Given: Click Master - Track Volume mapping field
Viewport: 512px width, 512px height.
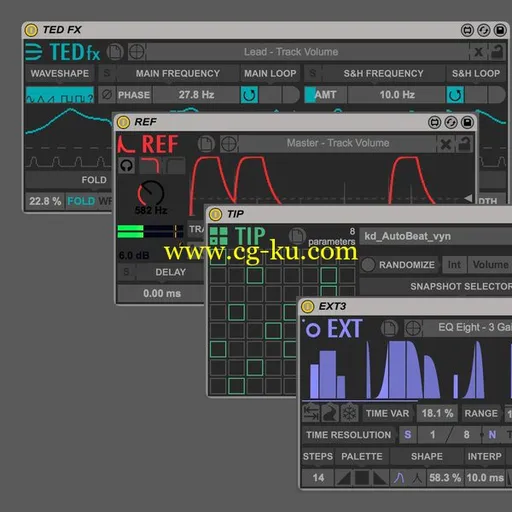Looking at the screenshot, I should click(x=338, y=144).
